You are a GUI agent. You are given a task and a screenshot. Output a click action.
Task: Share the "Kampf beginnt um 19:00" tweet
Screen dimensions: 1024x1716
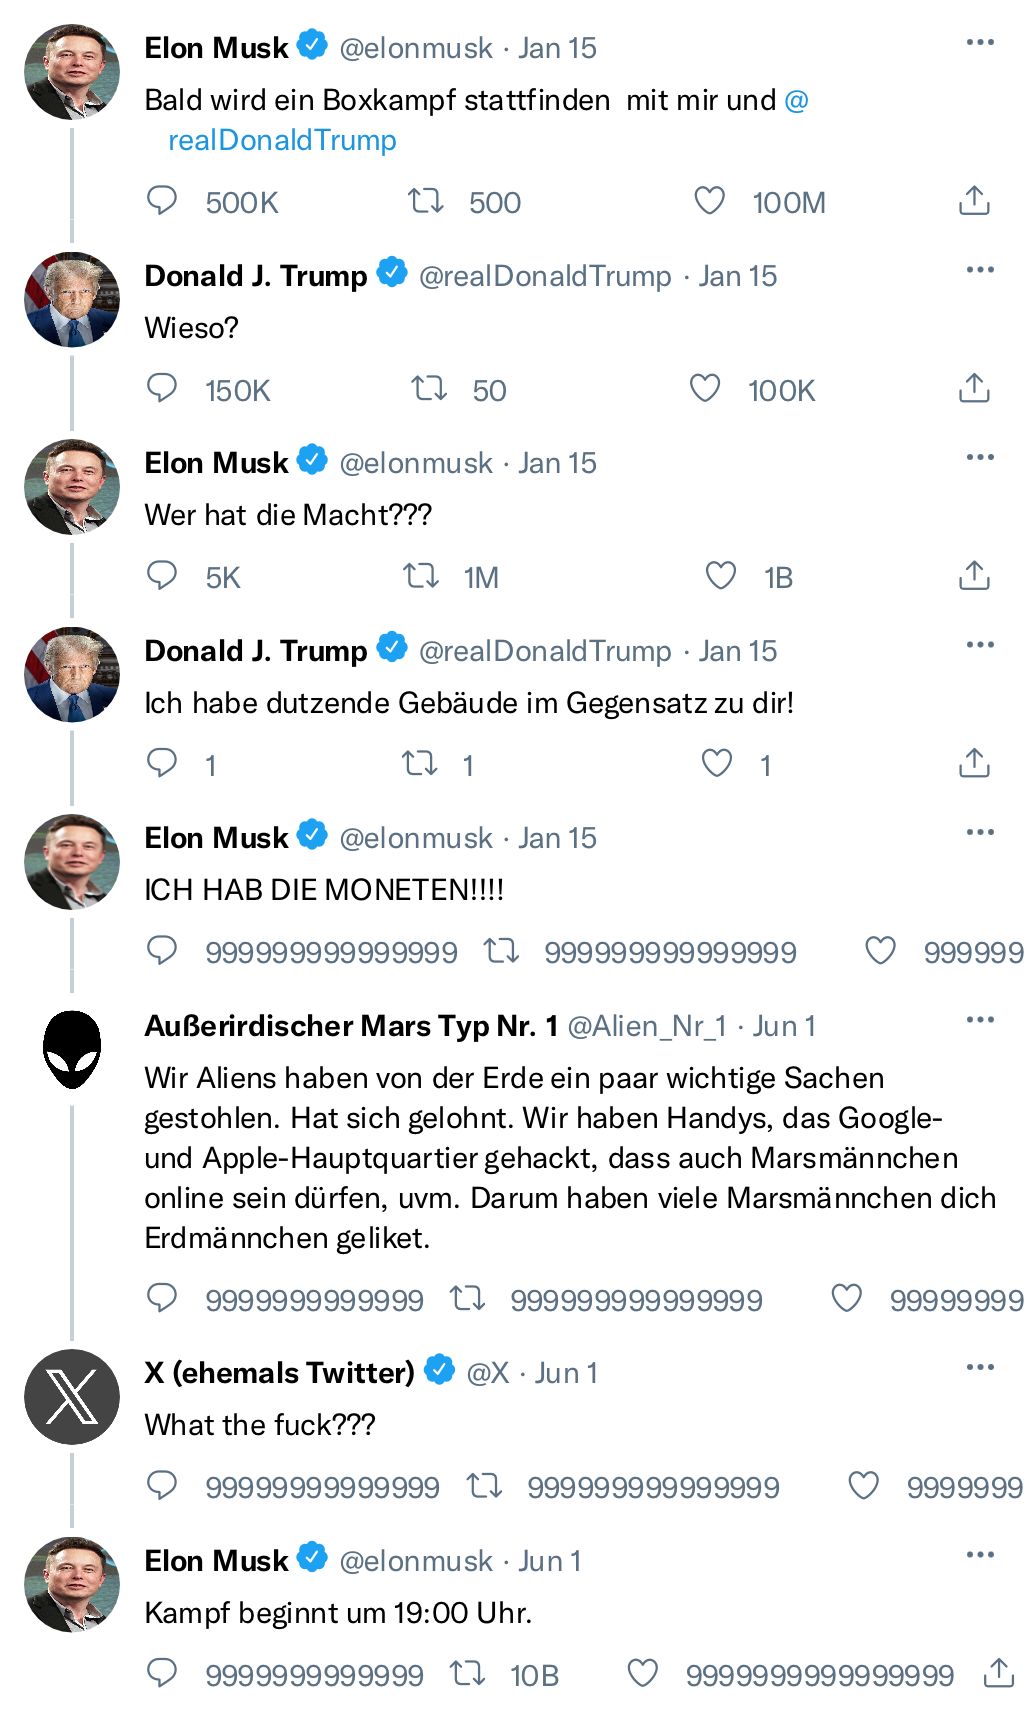pyautogui.click(x=998, y=1673)
